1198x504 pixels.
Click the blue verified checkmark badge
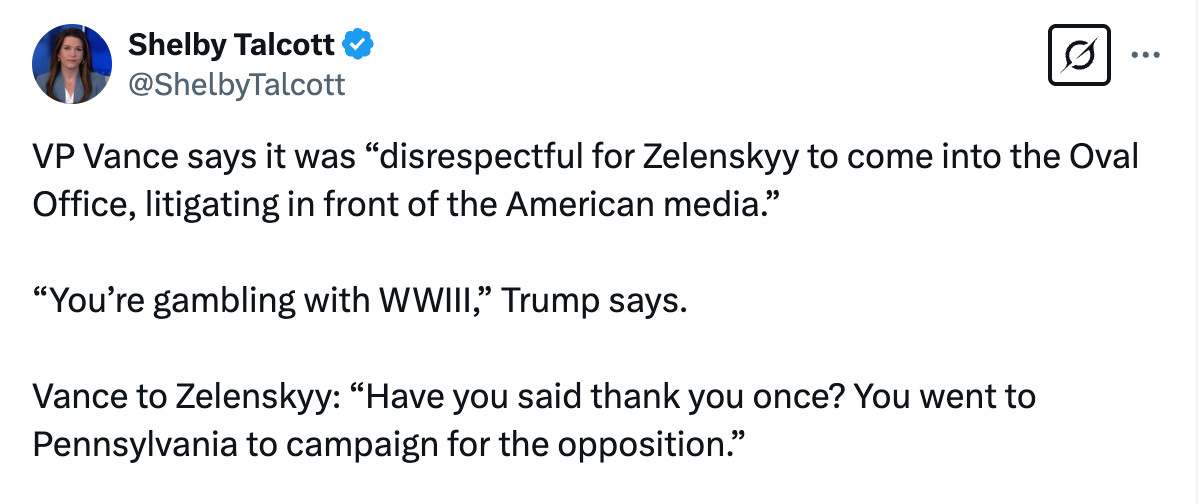(357, 45)
